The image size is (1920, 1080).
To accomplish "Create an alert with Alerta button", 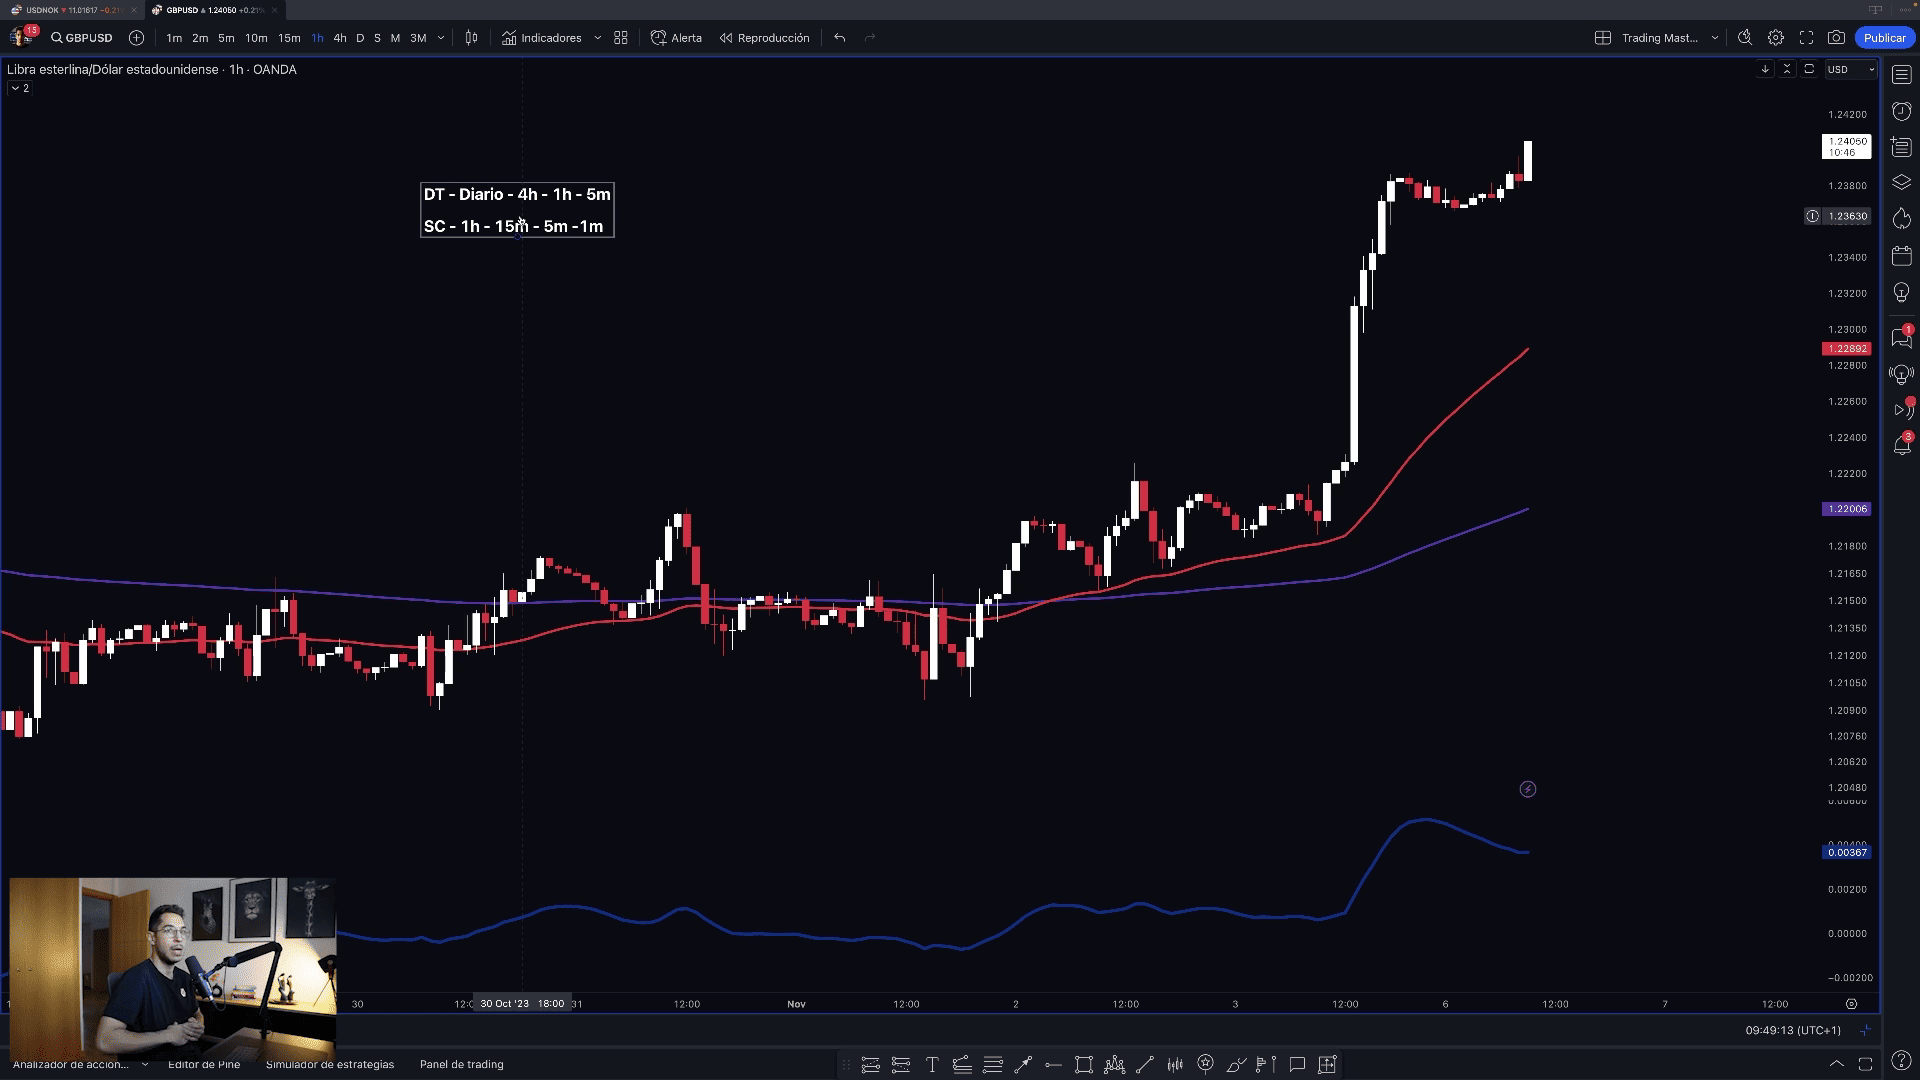I will (x=676, y=38).
